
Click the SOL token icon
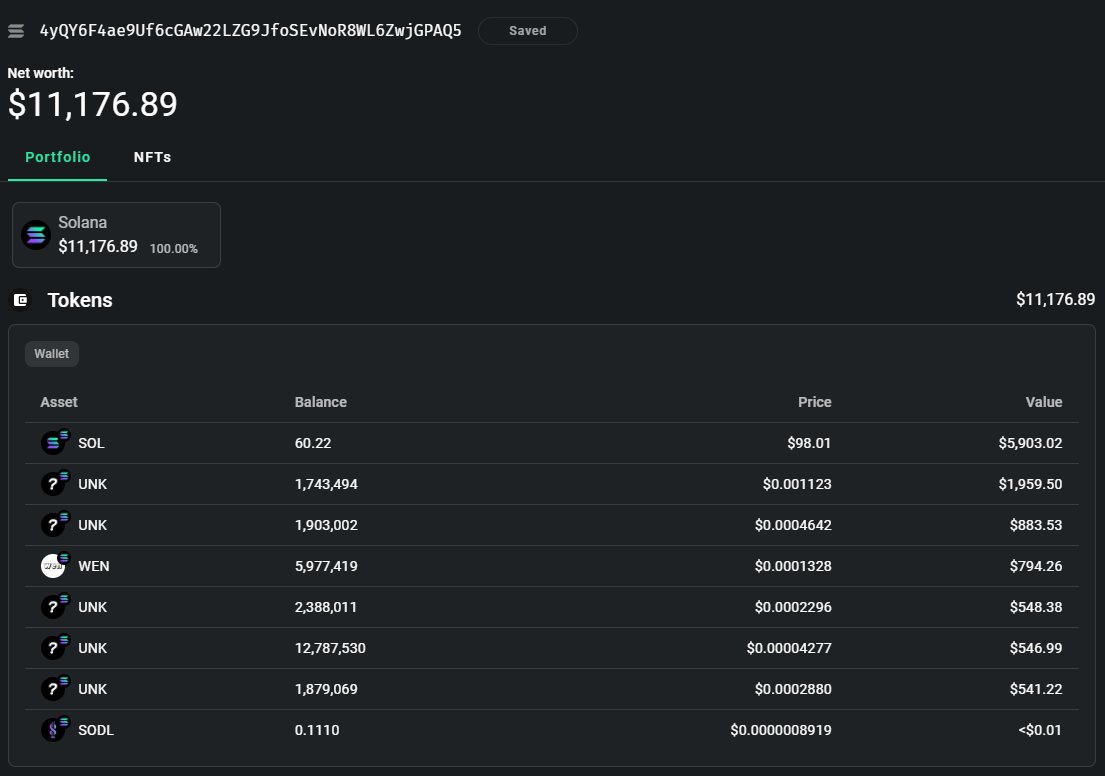pyautogui.click(x=54, y=442)
